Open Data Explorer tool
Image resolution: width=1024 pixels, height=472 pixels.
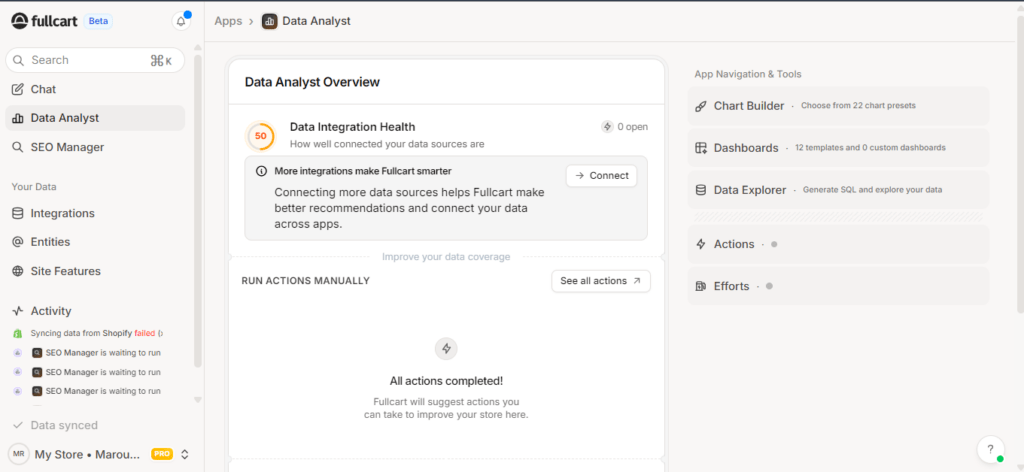coord(839,190)
